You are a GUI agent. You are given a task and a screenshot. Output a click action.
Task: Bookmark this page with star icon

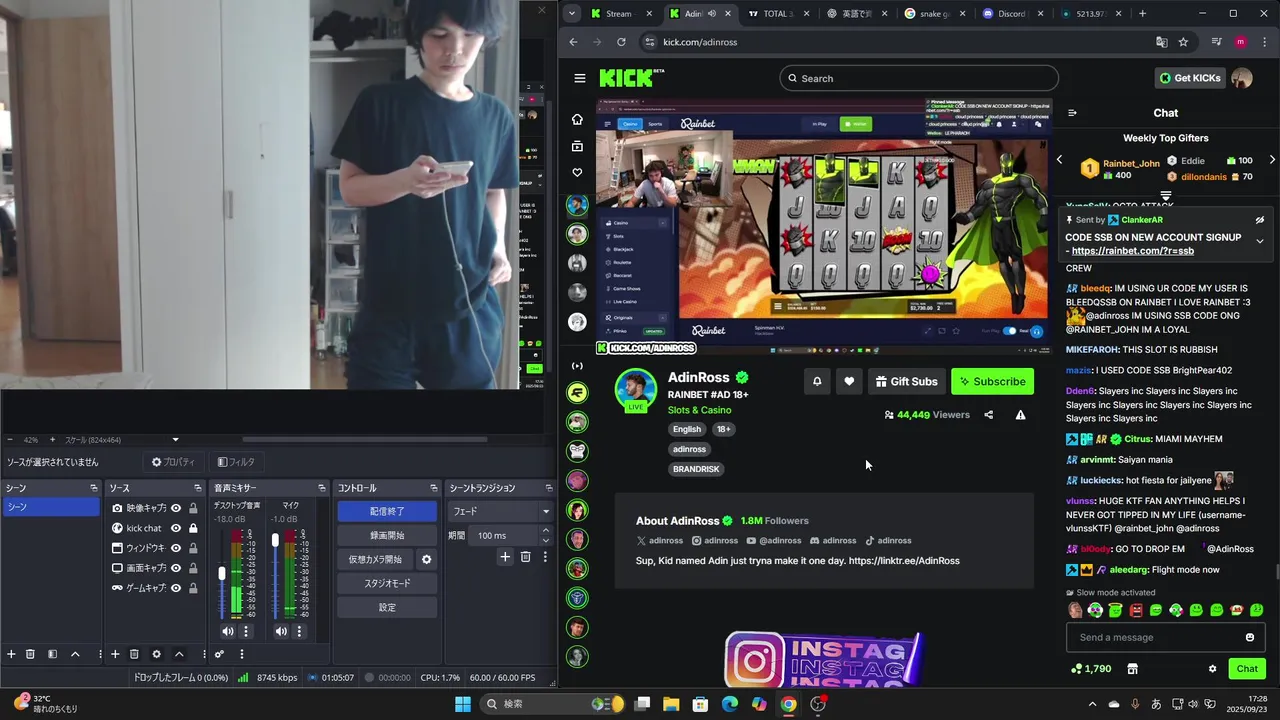point(1183,42)
